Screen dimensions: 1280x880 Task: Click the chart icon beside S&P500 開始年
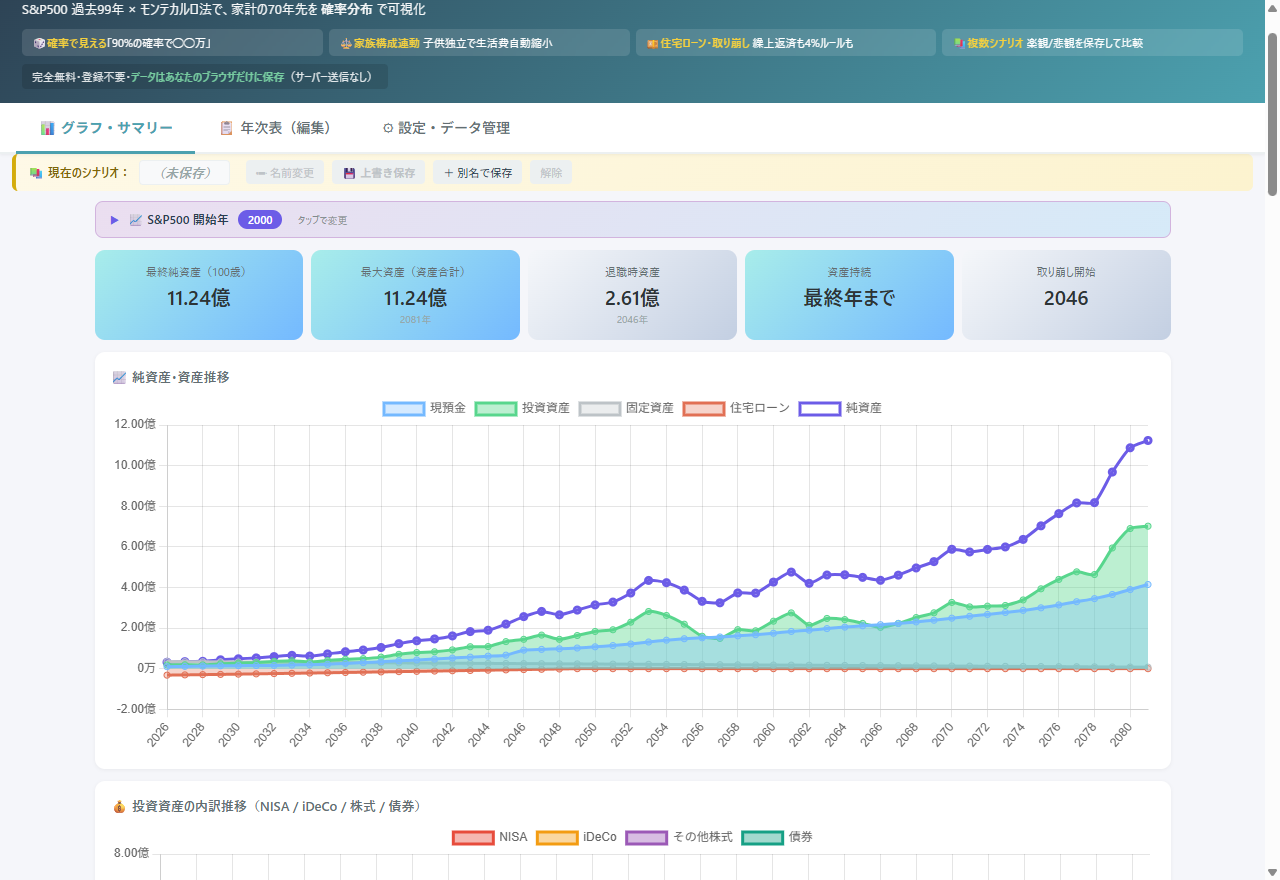(136, 220)
